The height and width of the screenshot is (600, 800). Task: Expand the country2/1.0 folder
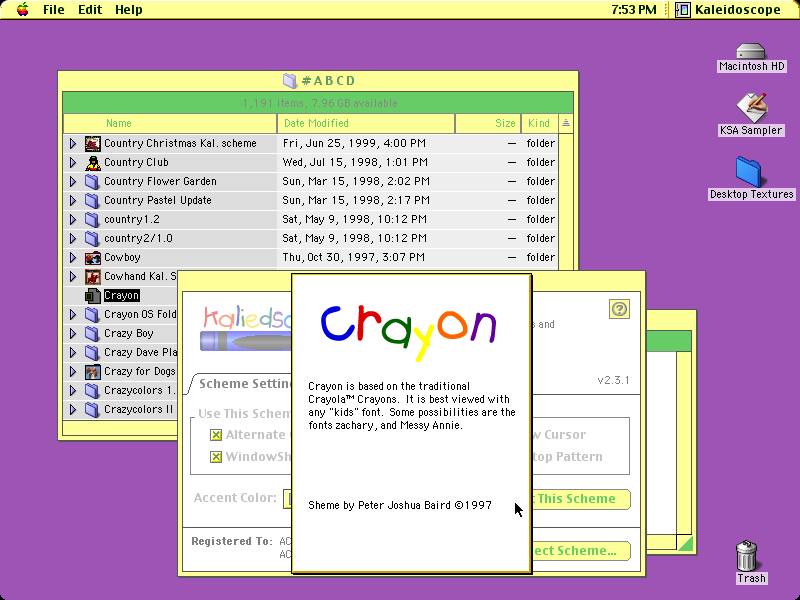click(x=73, y=238)
